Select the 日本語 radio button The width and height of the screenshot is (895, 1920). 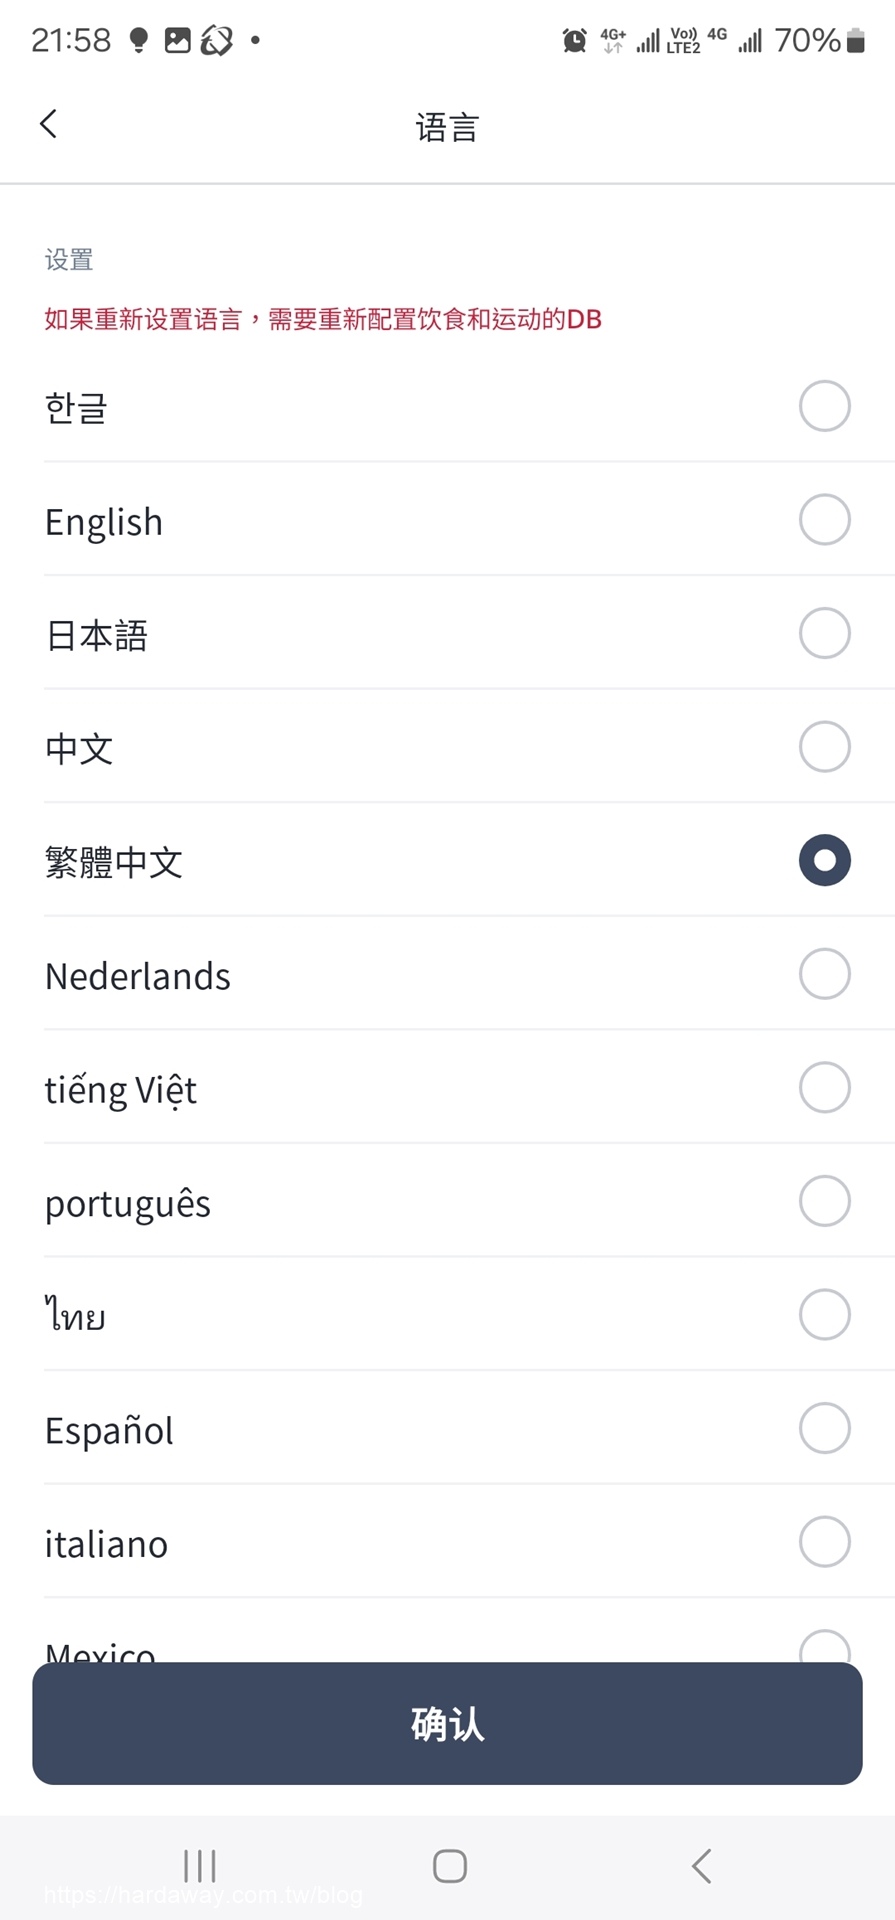824,633
